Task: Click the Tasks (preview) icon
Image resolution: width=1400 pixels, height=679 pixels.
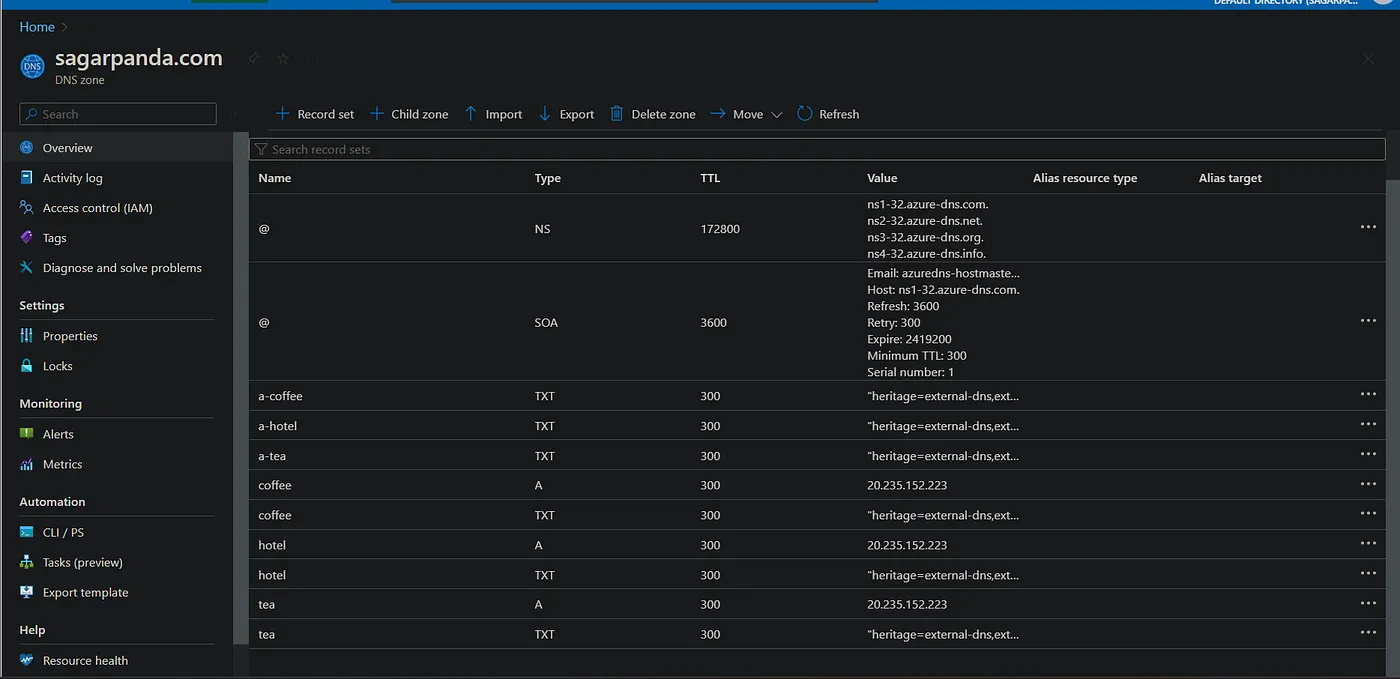Action: click(x=27, y=562)
